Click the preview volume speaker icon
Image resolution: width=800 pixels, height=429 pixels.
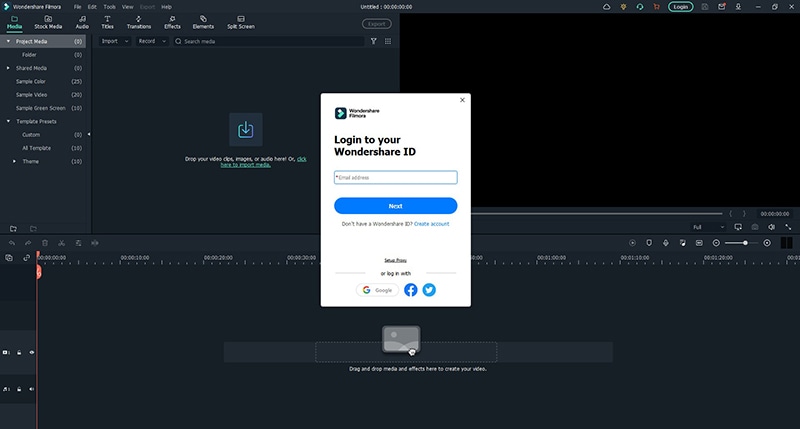click(771, 227)
